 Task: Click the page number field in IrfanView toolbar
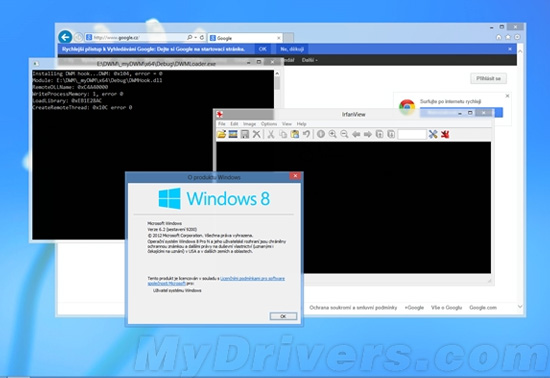click(x=412, y=134)
